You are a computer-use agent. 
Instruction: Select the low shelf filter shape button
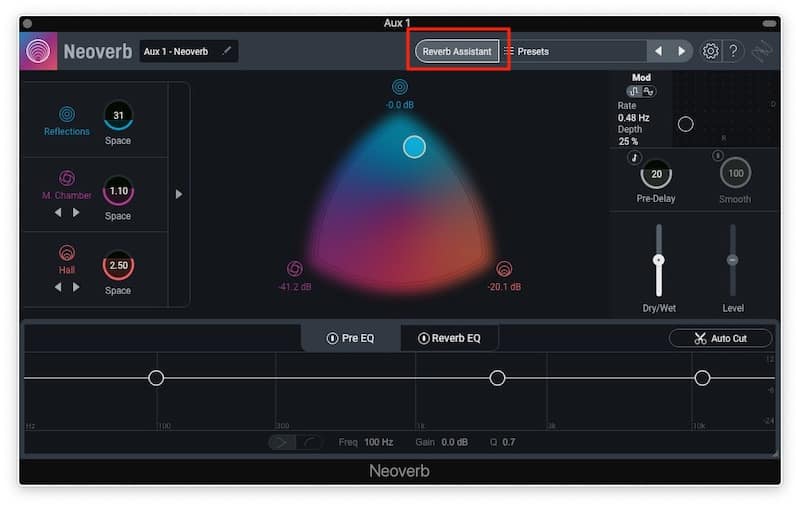(x=310, y=442)
